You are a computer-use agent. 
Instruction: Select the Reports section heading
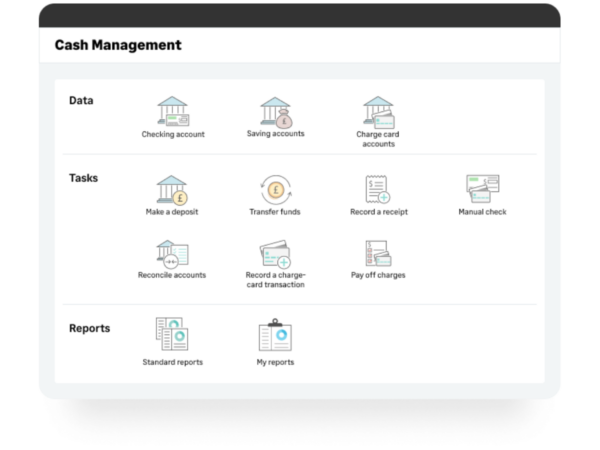coord(90,329)
